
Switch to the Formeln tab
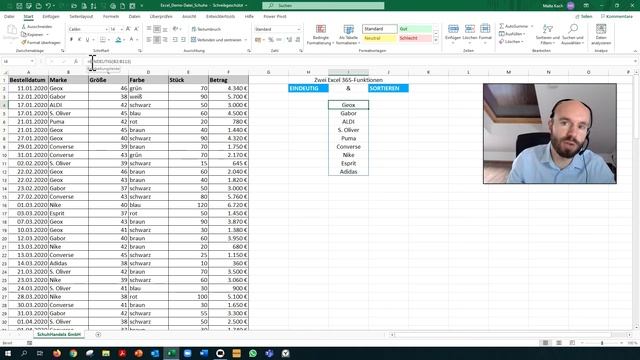111,16
